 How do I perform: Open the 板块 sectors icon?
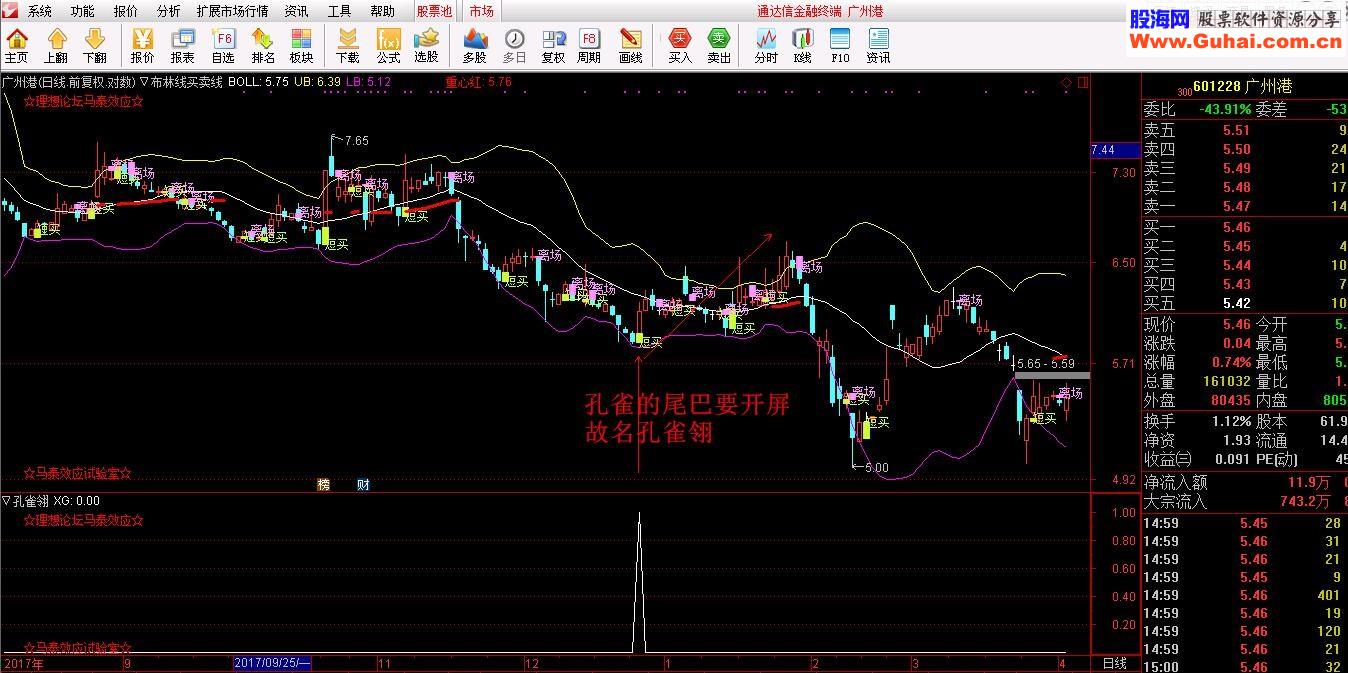301,45
